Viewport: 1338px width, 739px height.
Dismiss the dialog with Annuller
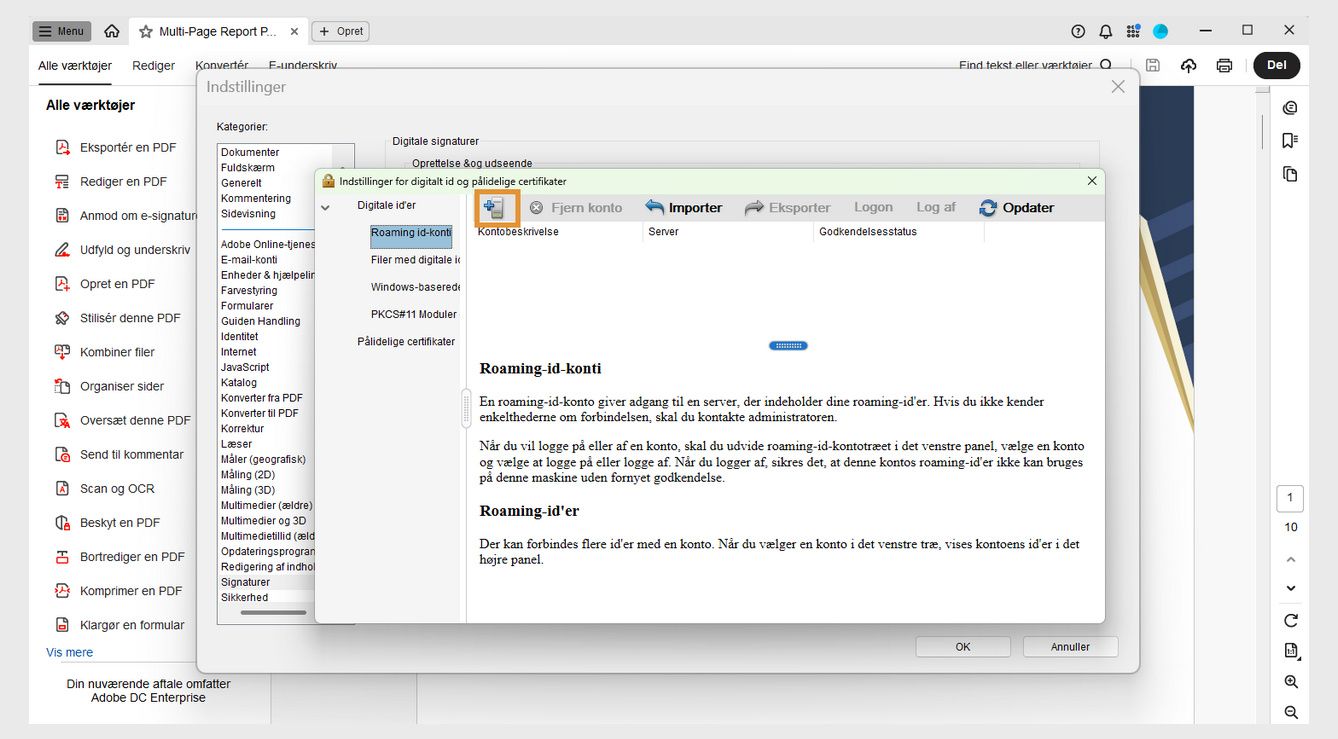pos(1069,646)
